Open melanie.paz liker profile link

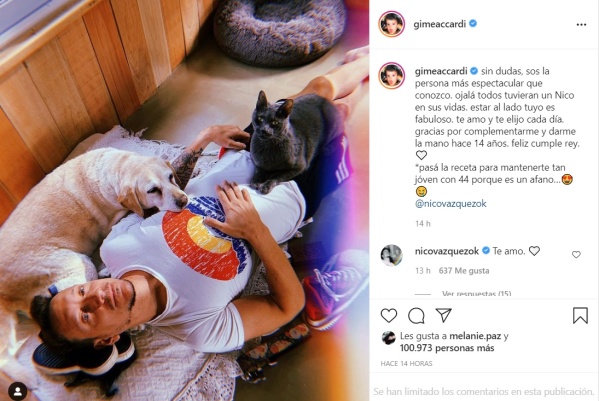pos(475,336)
